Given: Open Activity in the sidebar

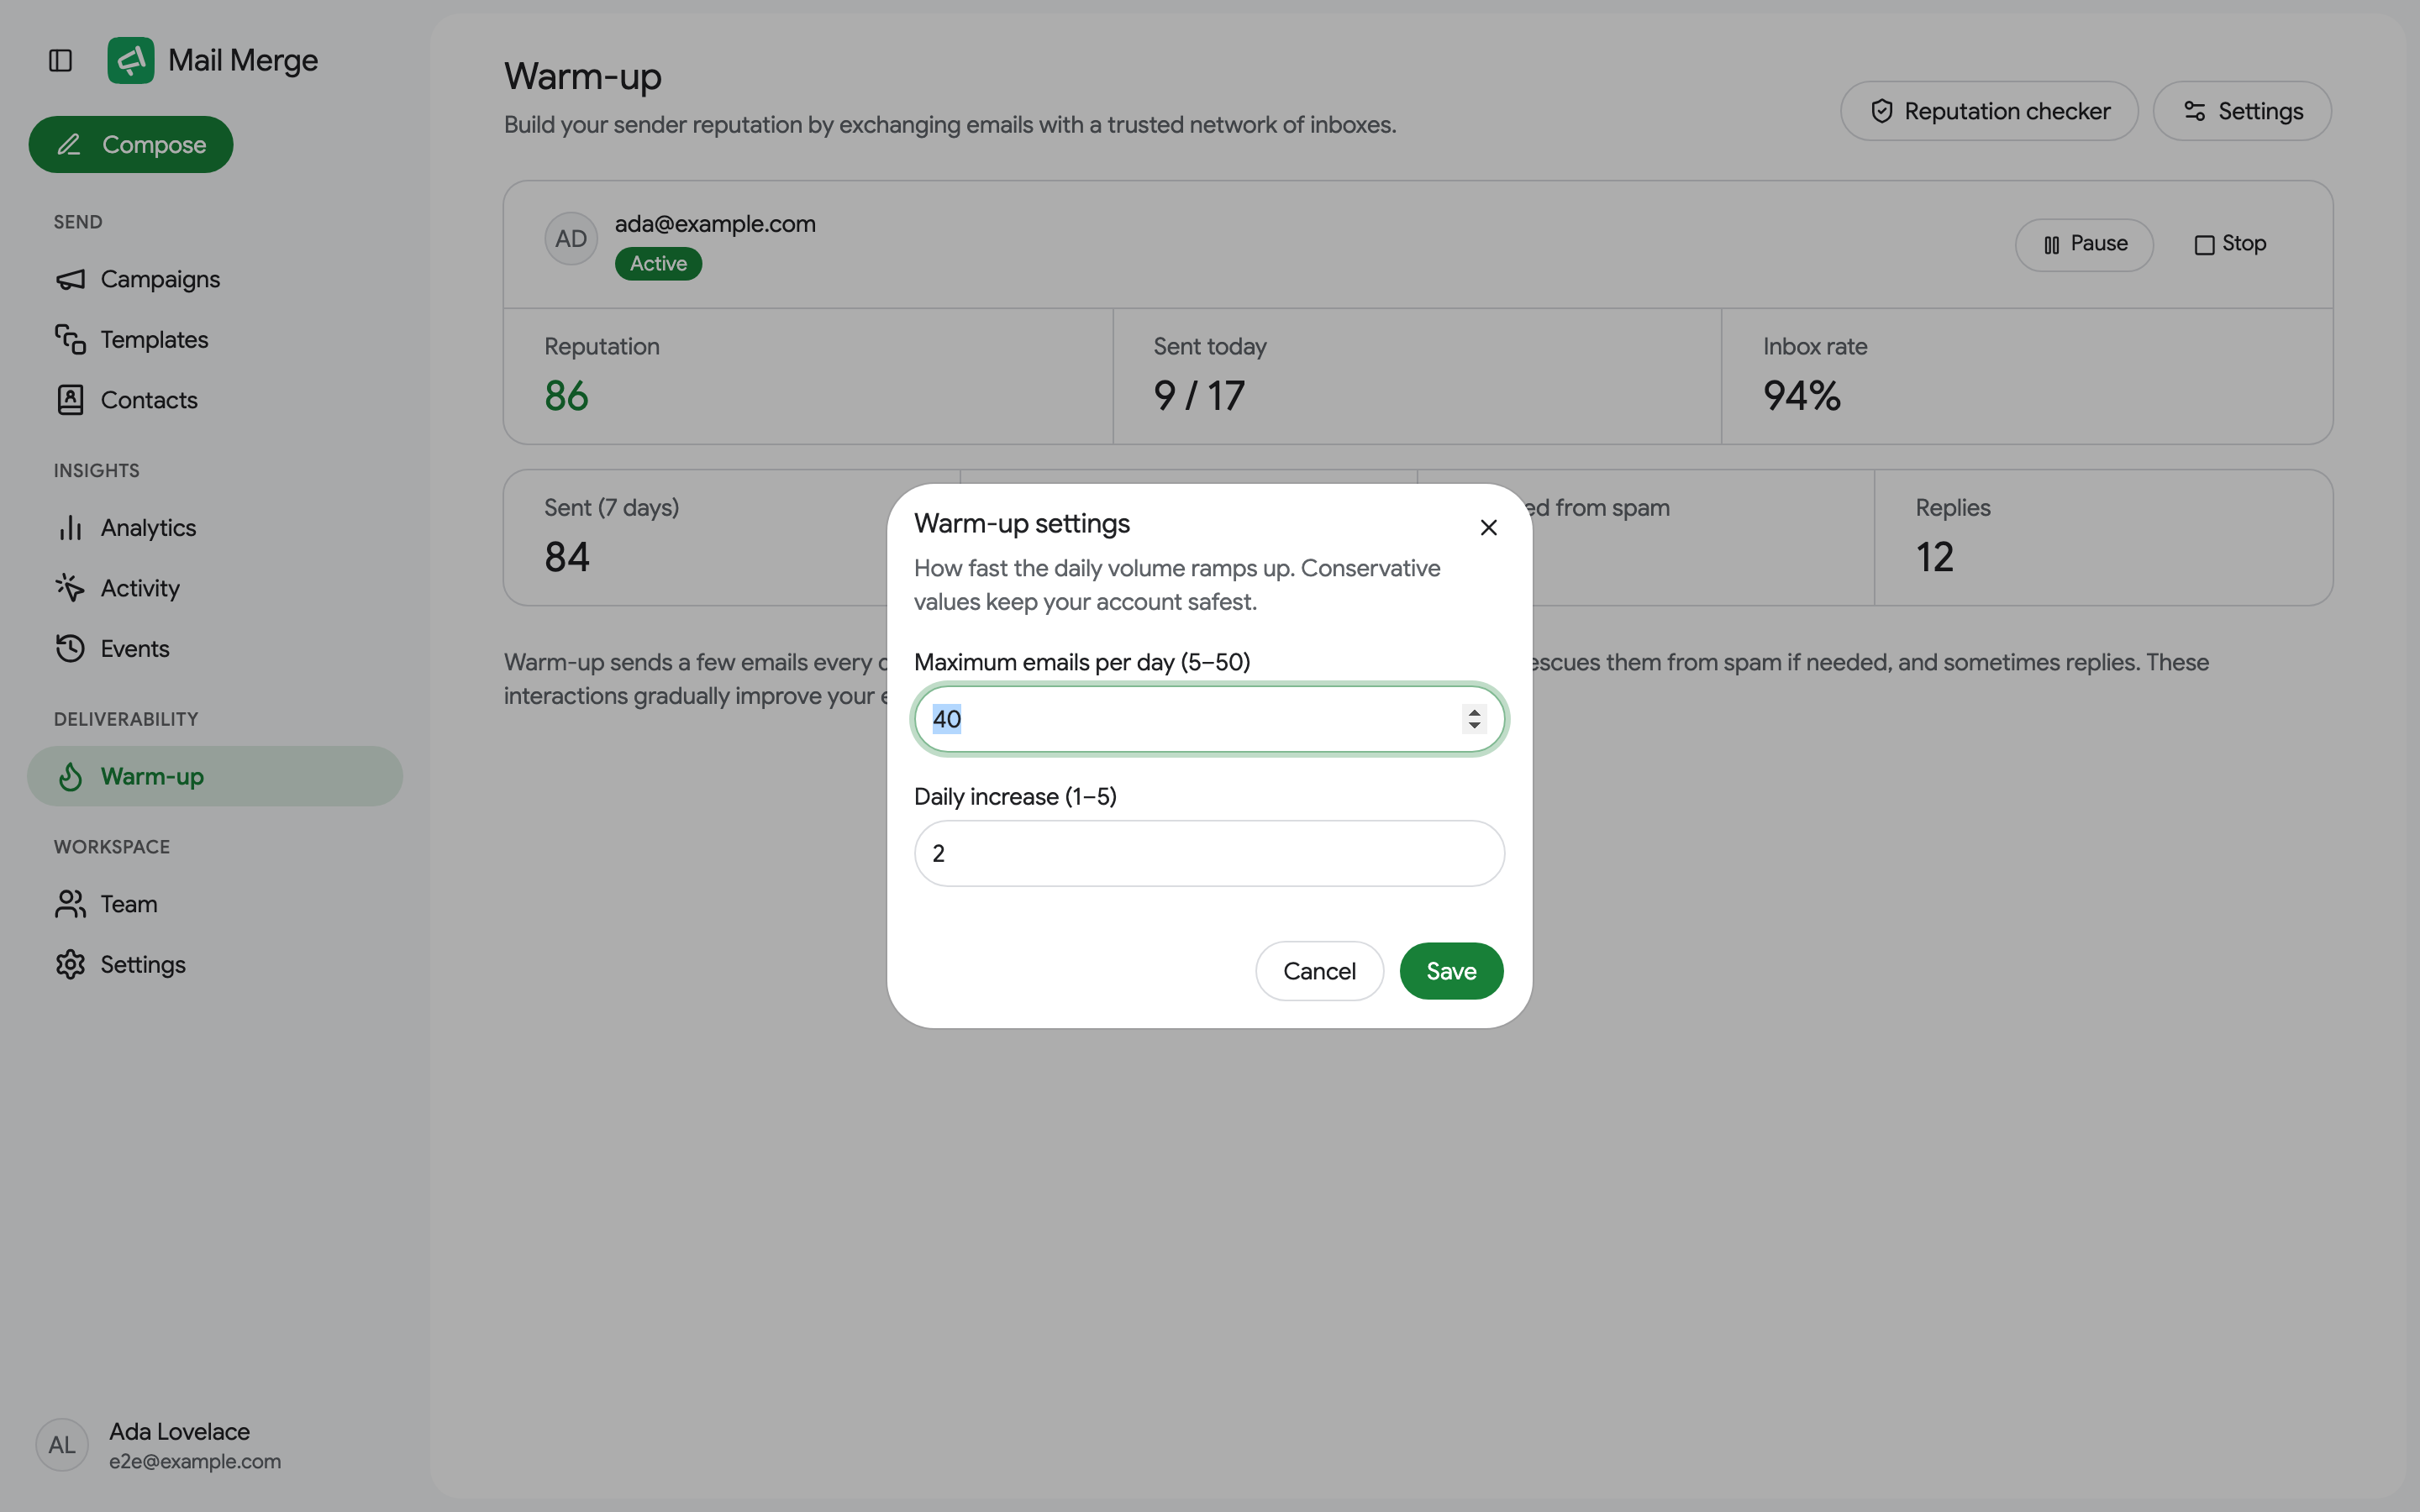Looking at the screenshot, I should pyautogui.click(x=215, y=588).
